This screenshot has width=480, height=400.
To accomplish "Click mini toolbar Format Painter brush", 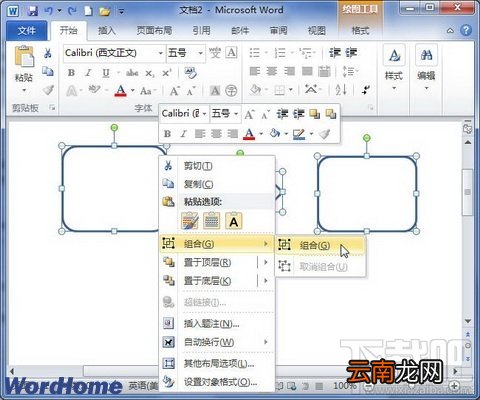I will click(324, 134).
